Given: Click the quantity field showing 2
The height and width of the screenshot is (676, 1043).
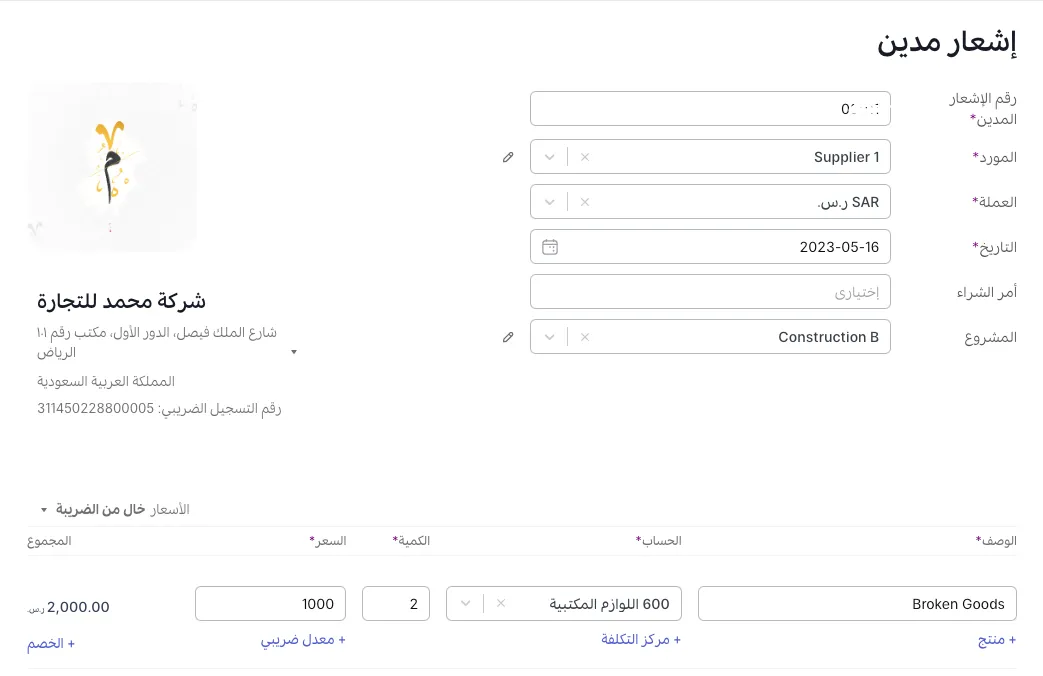Looking at the screenshot, I should point(395,603).
